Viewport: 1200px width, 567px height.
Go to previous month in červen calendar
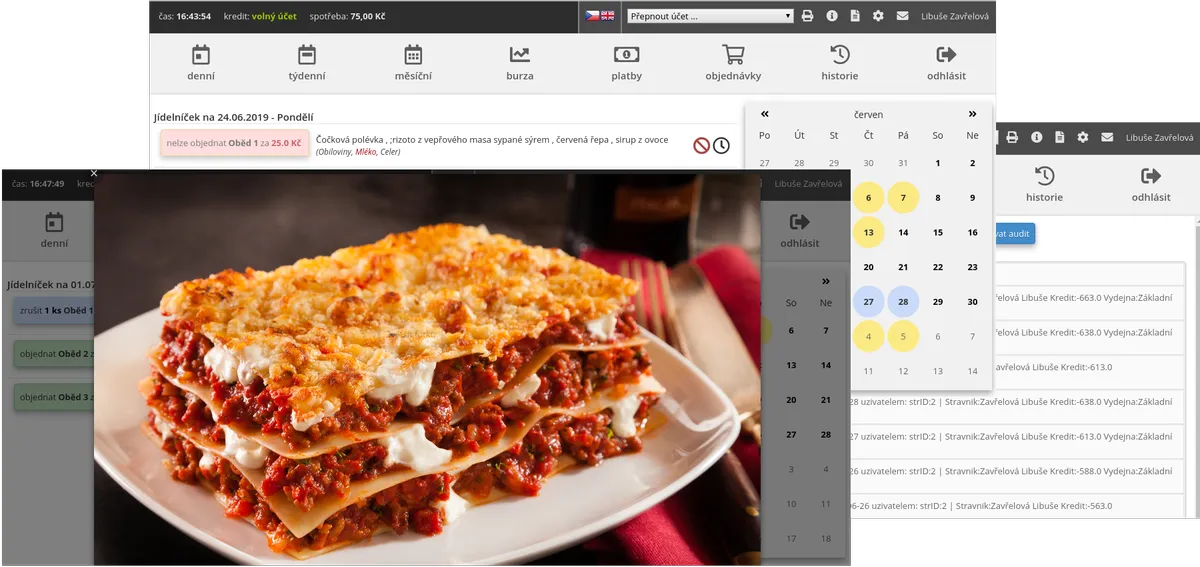[765, 114]
